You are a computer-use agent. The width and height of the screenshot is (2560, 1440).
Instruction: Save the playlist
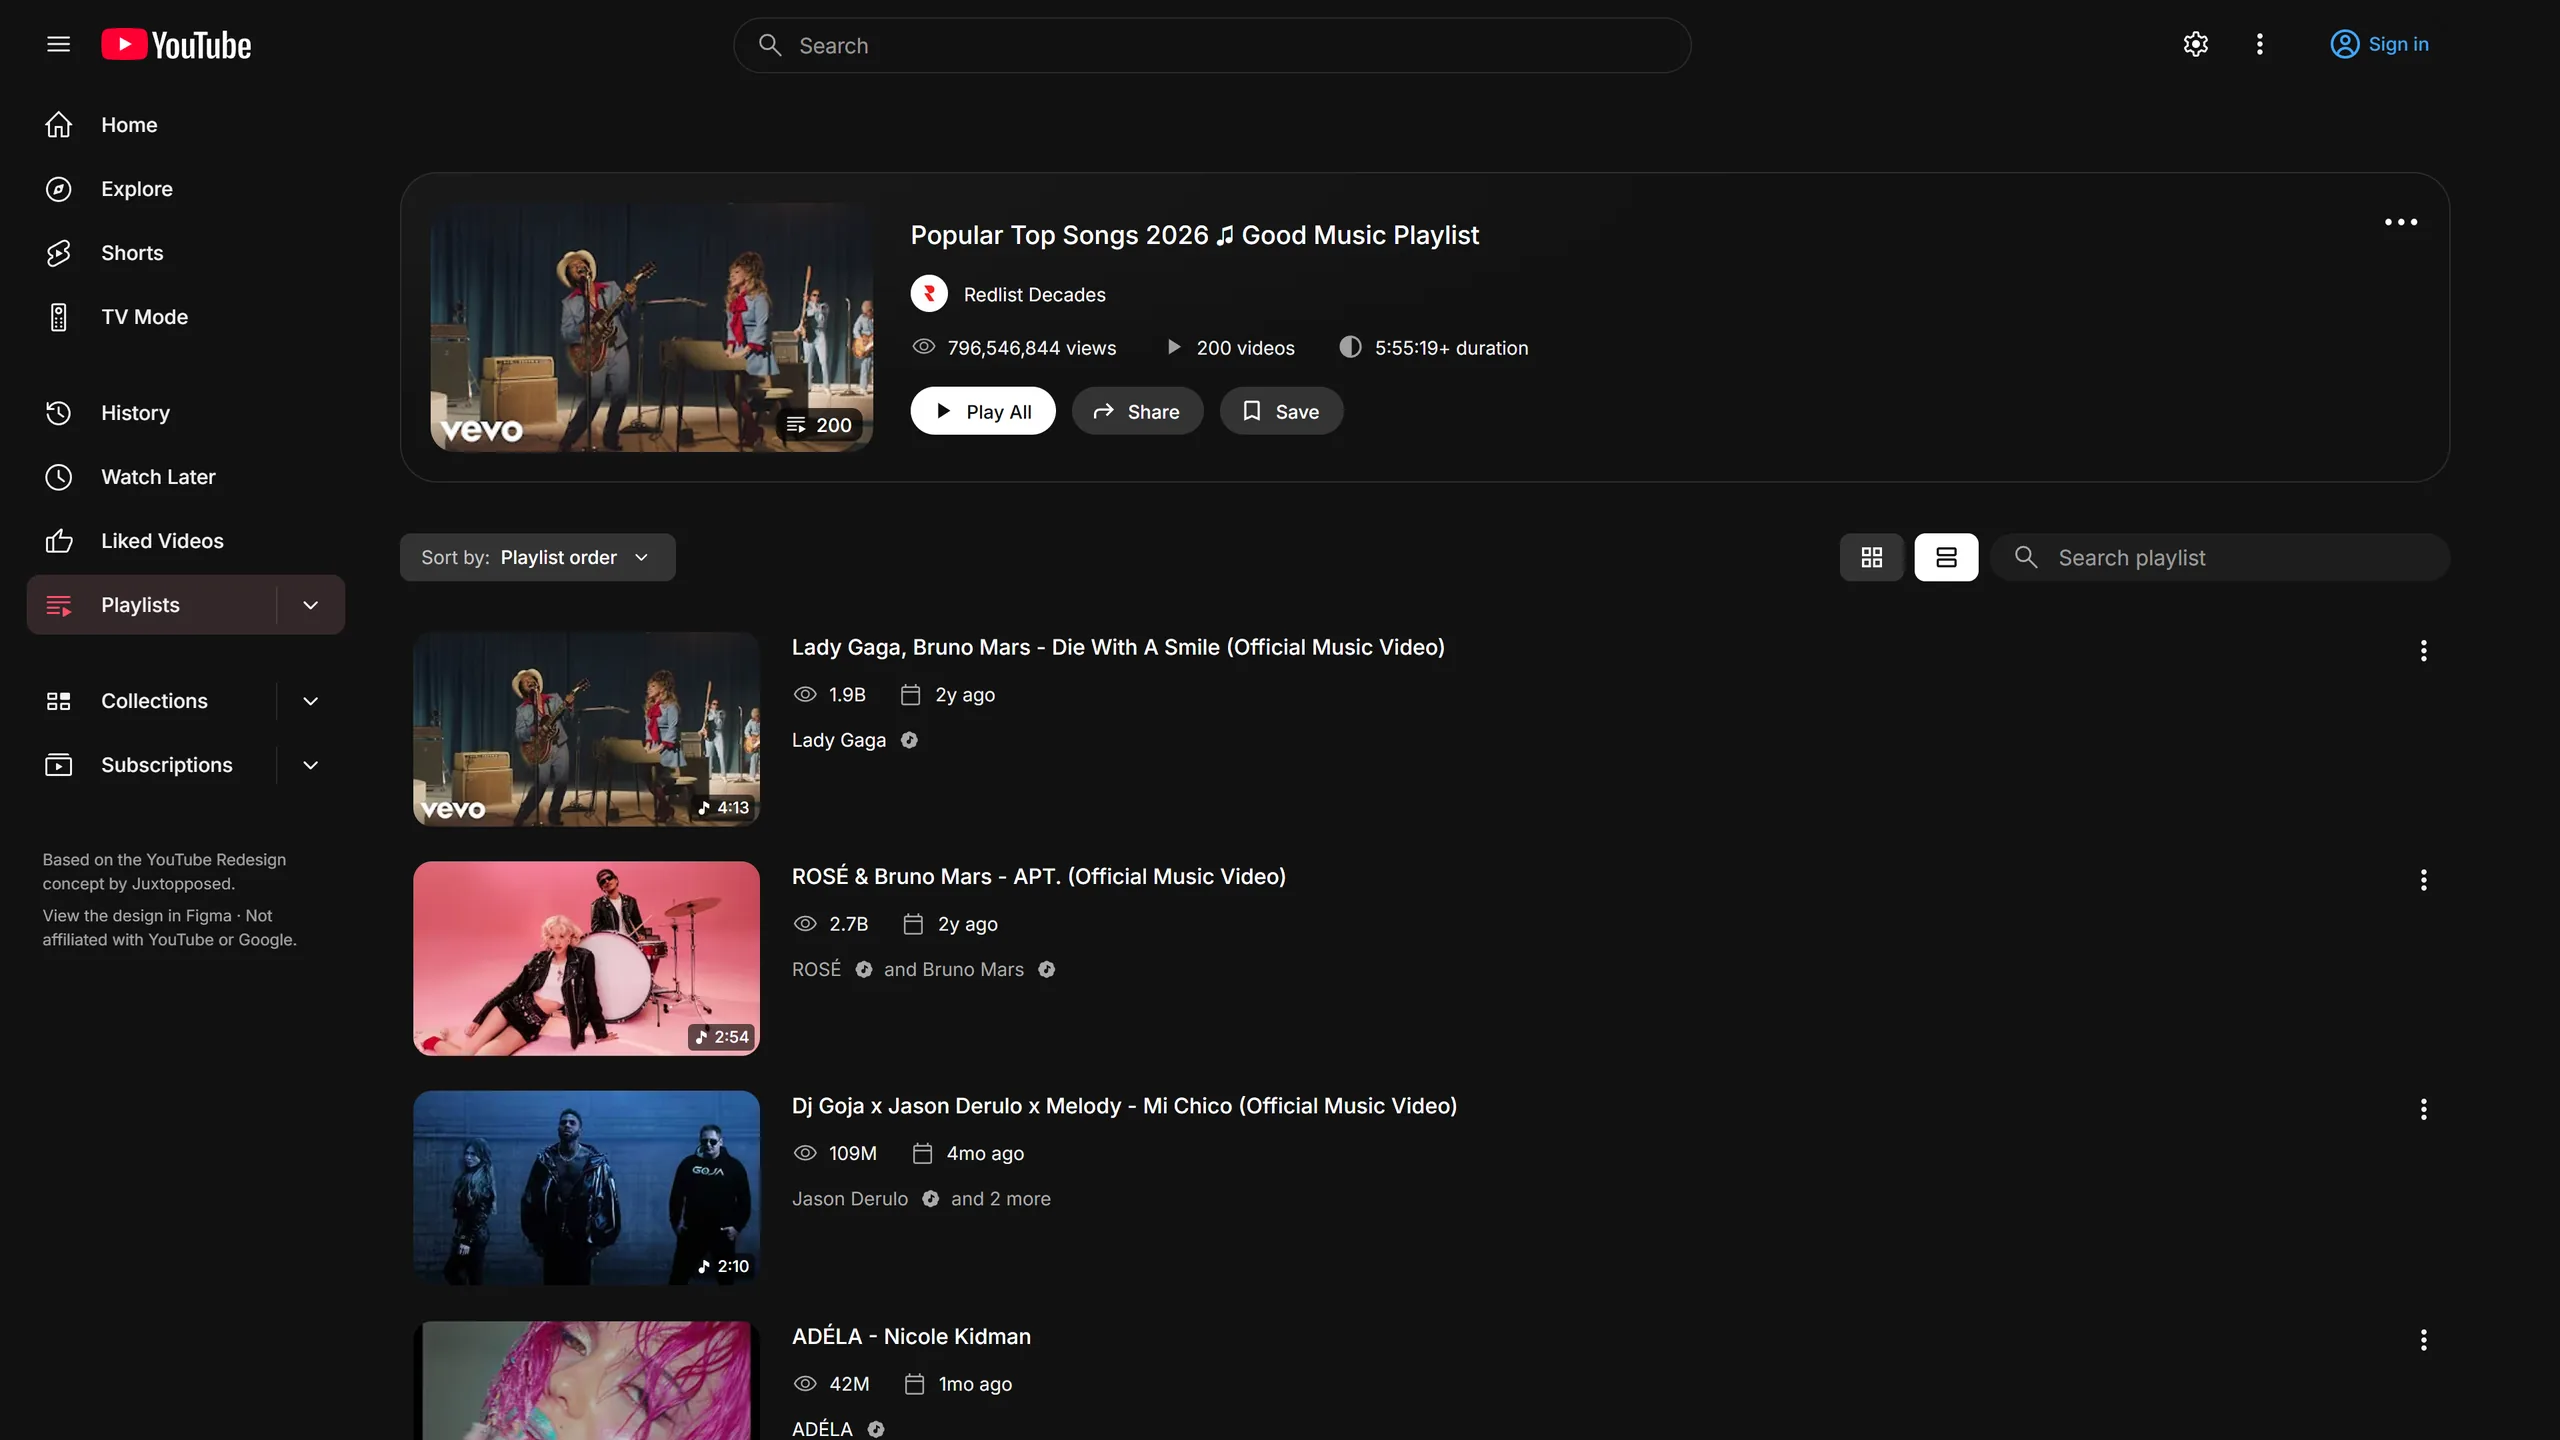pos(1281,411)
